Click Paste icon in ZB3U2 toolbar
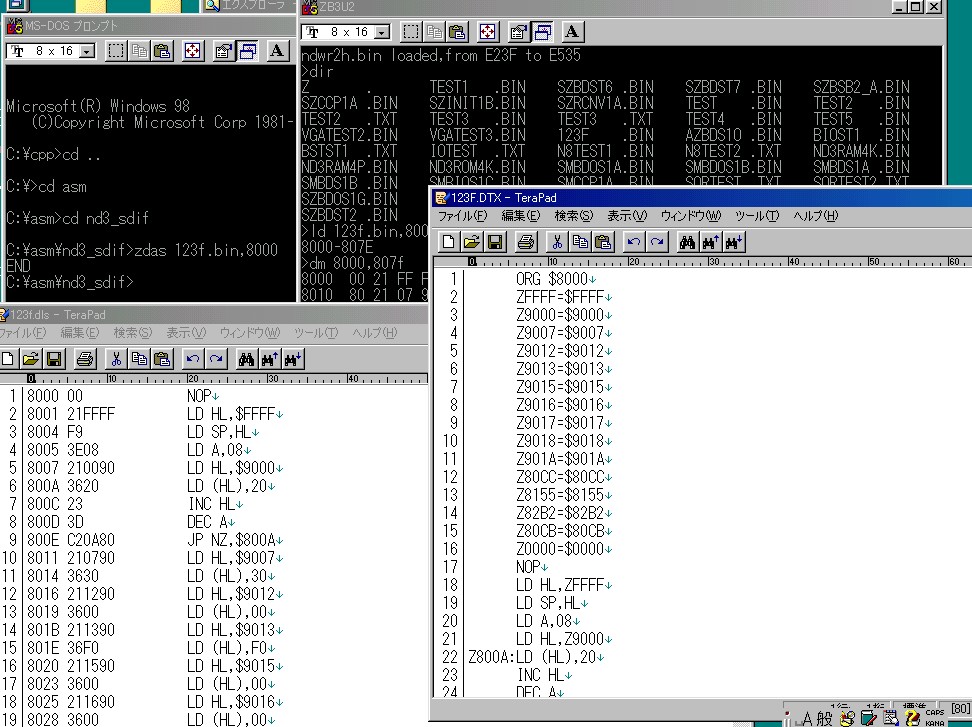Image resolution: width=972 pixels, height=727 pixels. tap(457, 32)
